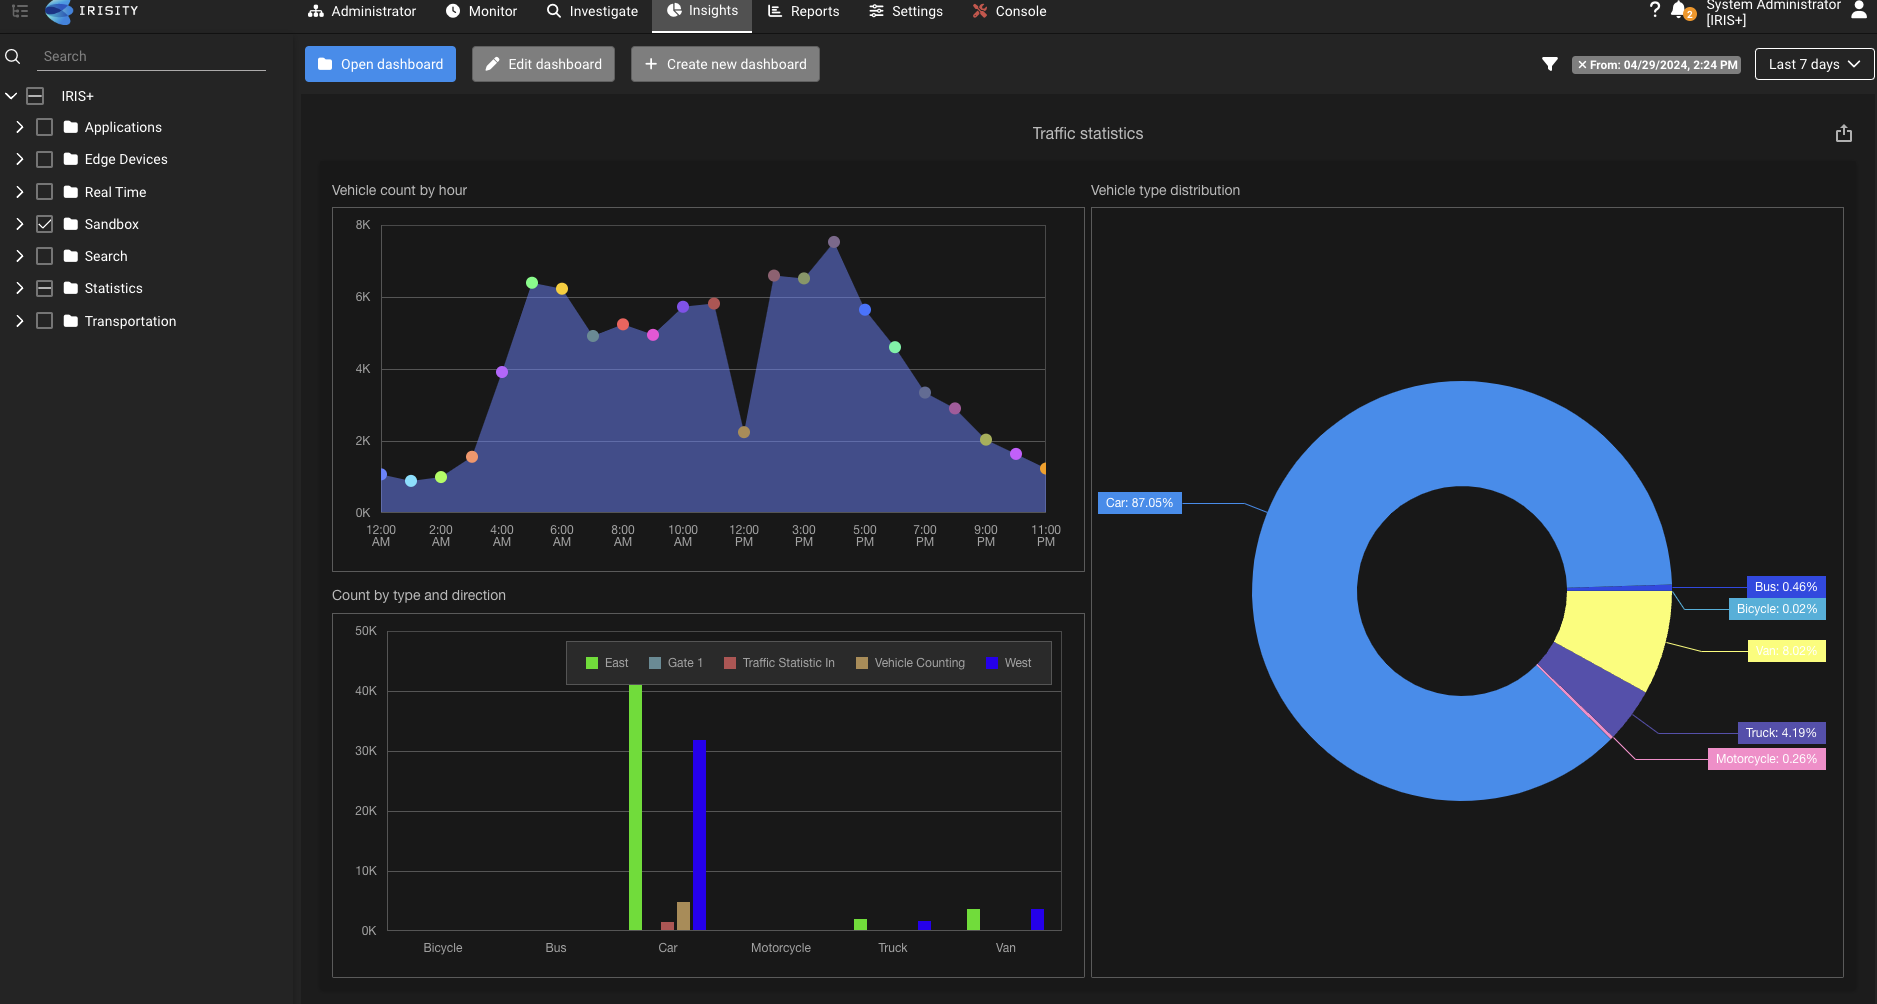The image size is (1877, 1004).
Task: Uncheck the Sandbox folder checkbox
Action: 44,223
